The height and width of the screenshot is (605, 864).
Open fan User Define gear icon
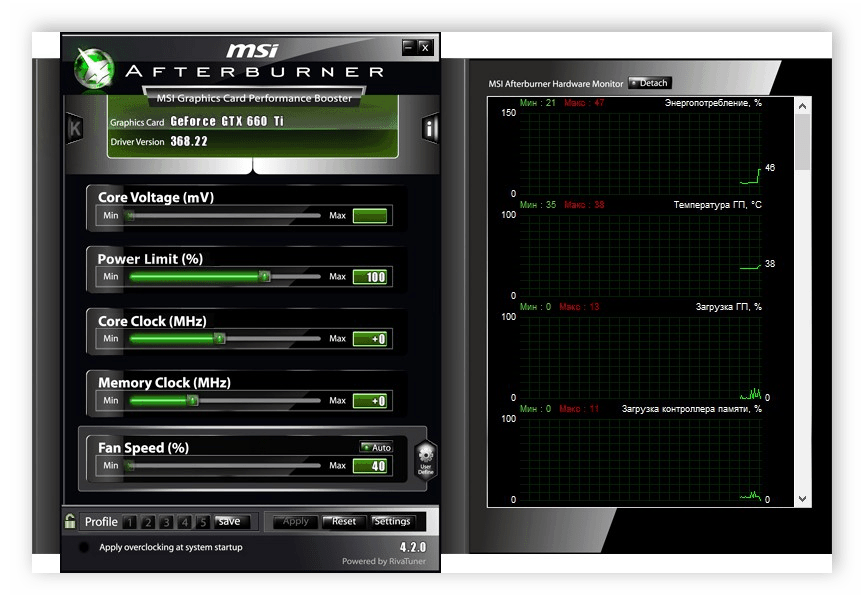point(426,461)
